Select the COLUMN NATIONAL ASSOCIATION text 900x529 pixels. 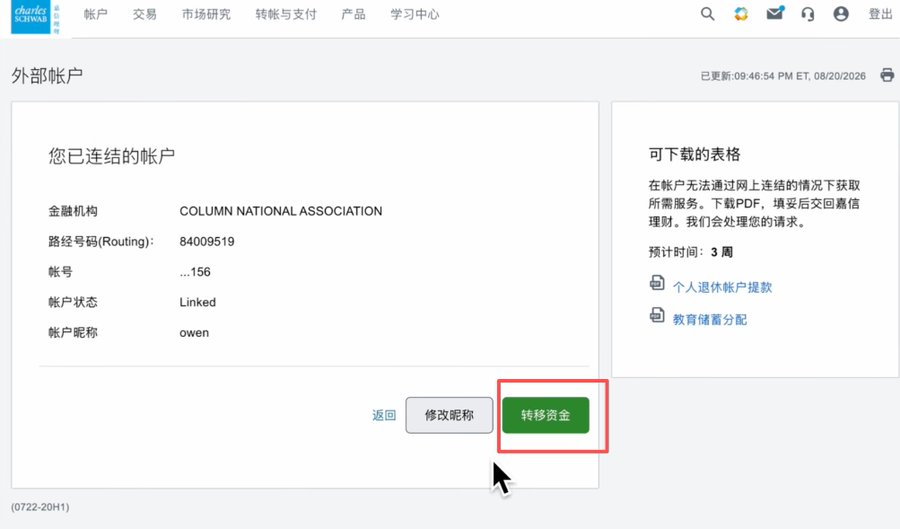pos(281,211)
